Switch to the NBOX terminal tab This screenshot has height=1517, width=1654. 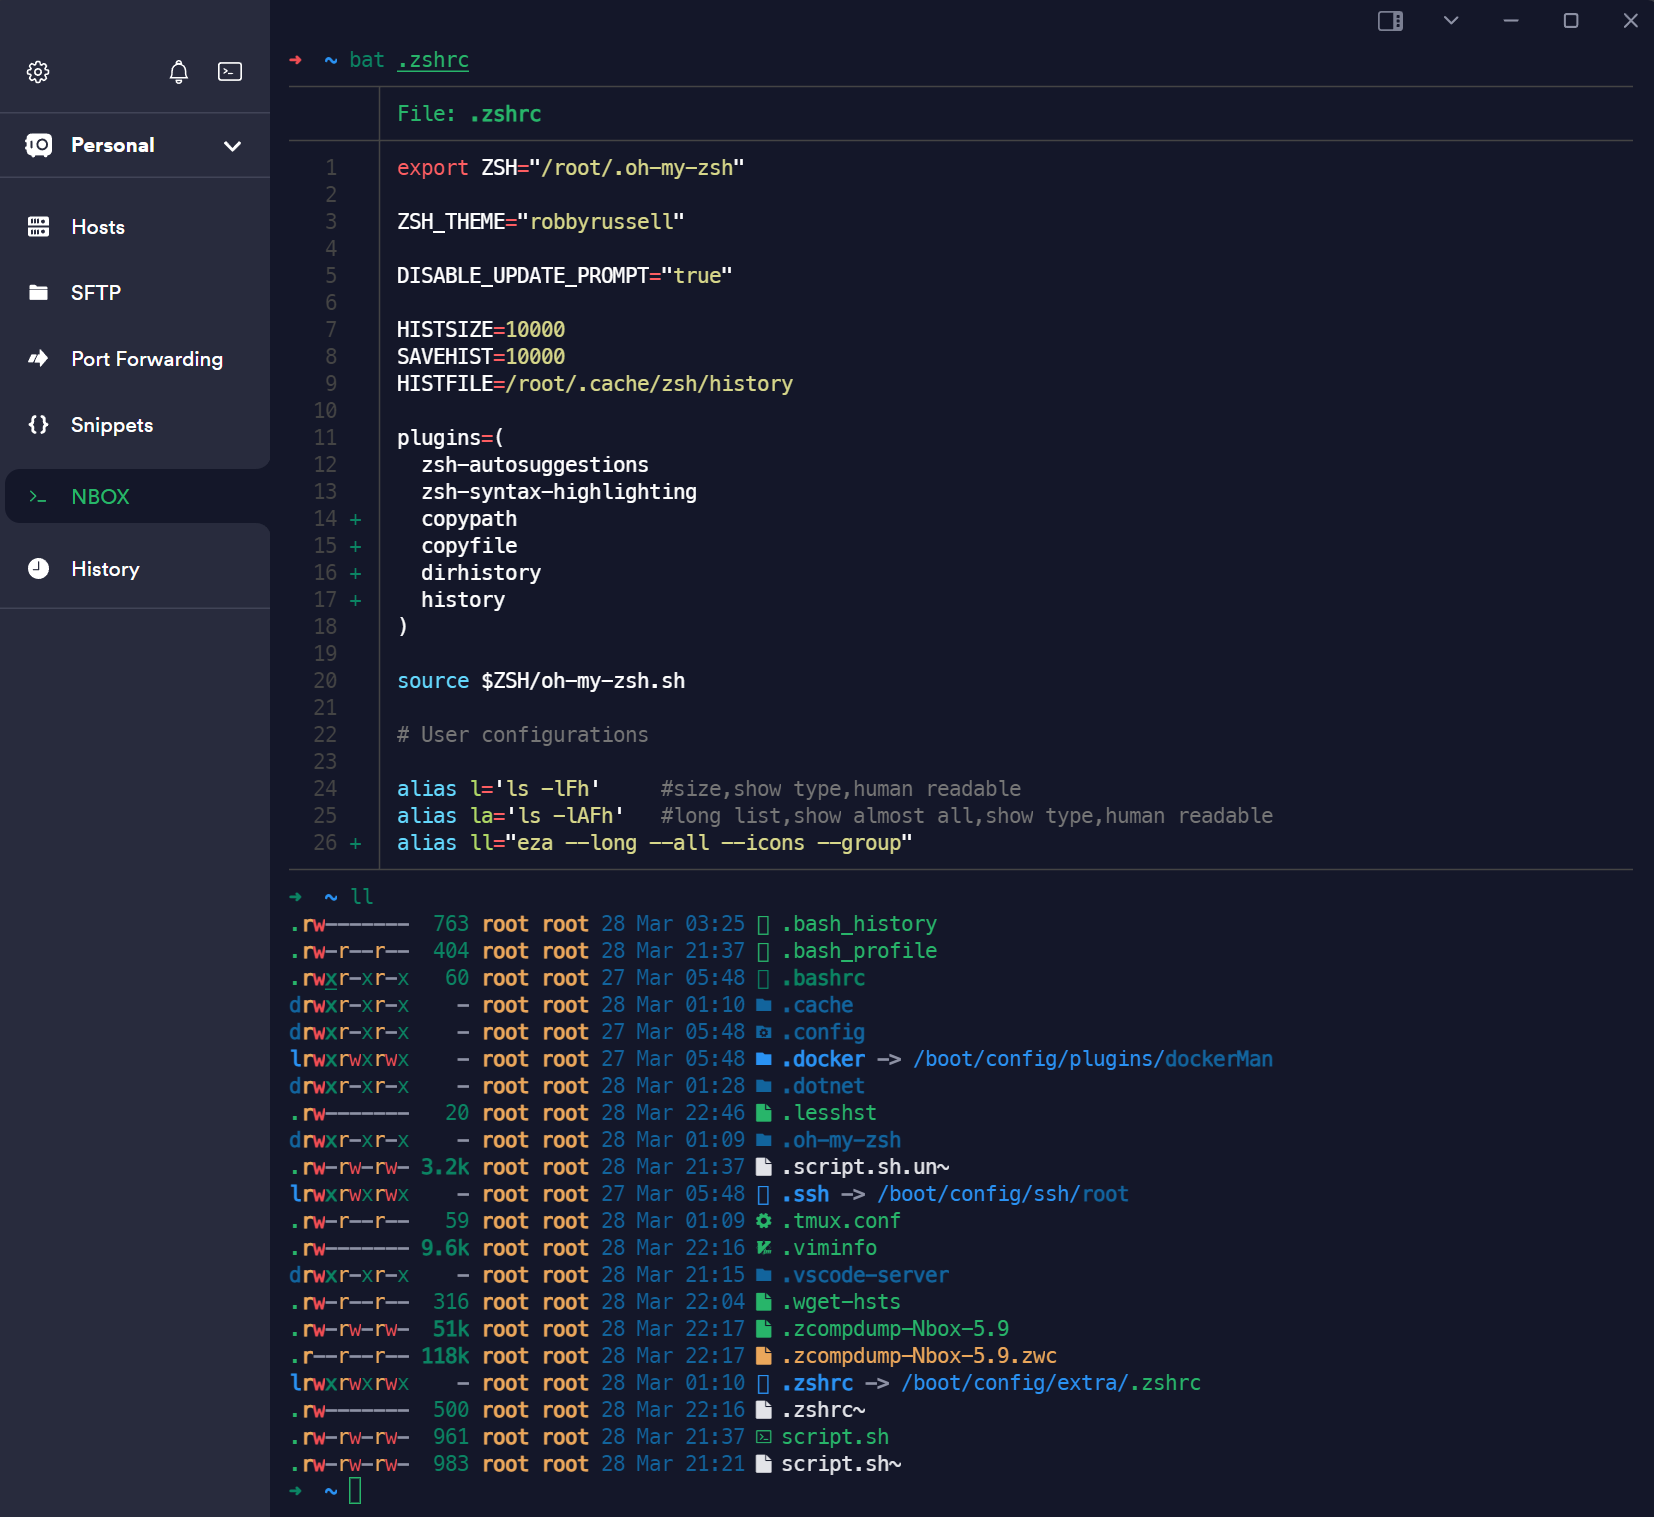tap(138, 496)
